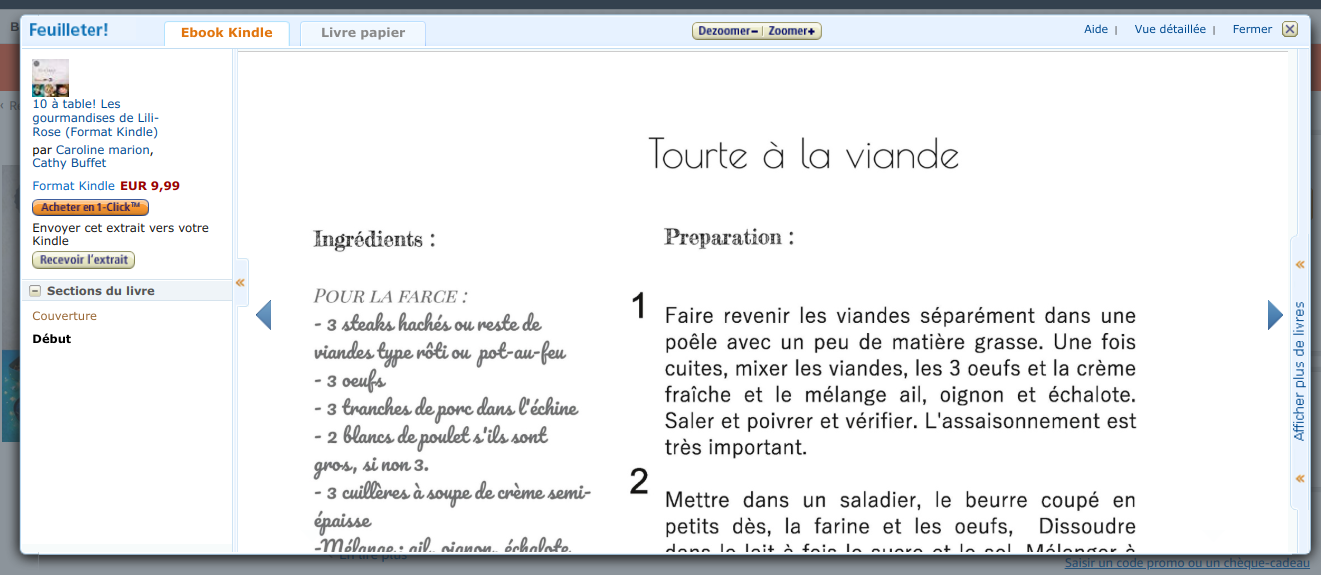Click the Tourte à la viande title
Screen dimensions: 1321x575
(x=803, y=155)
